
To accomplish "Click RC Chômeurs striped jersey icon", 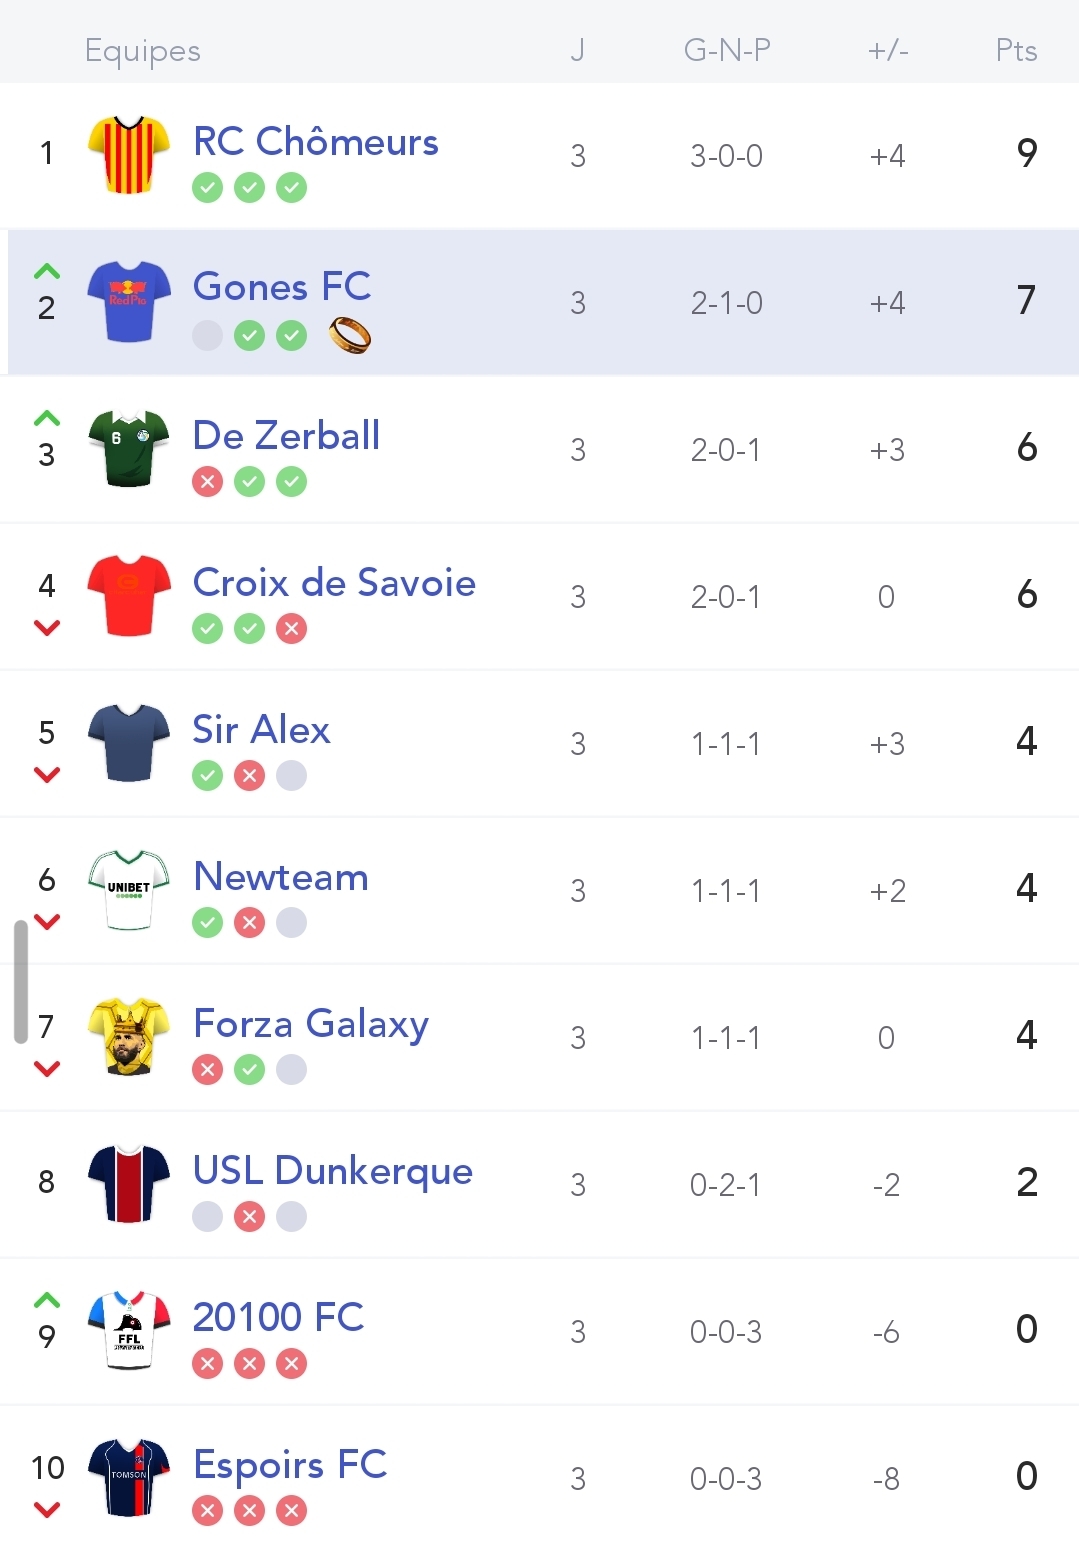I will pyautogui.click(x=128, y=154).
